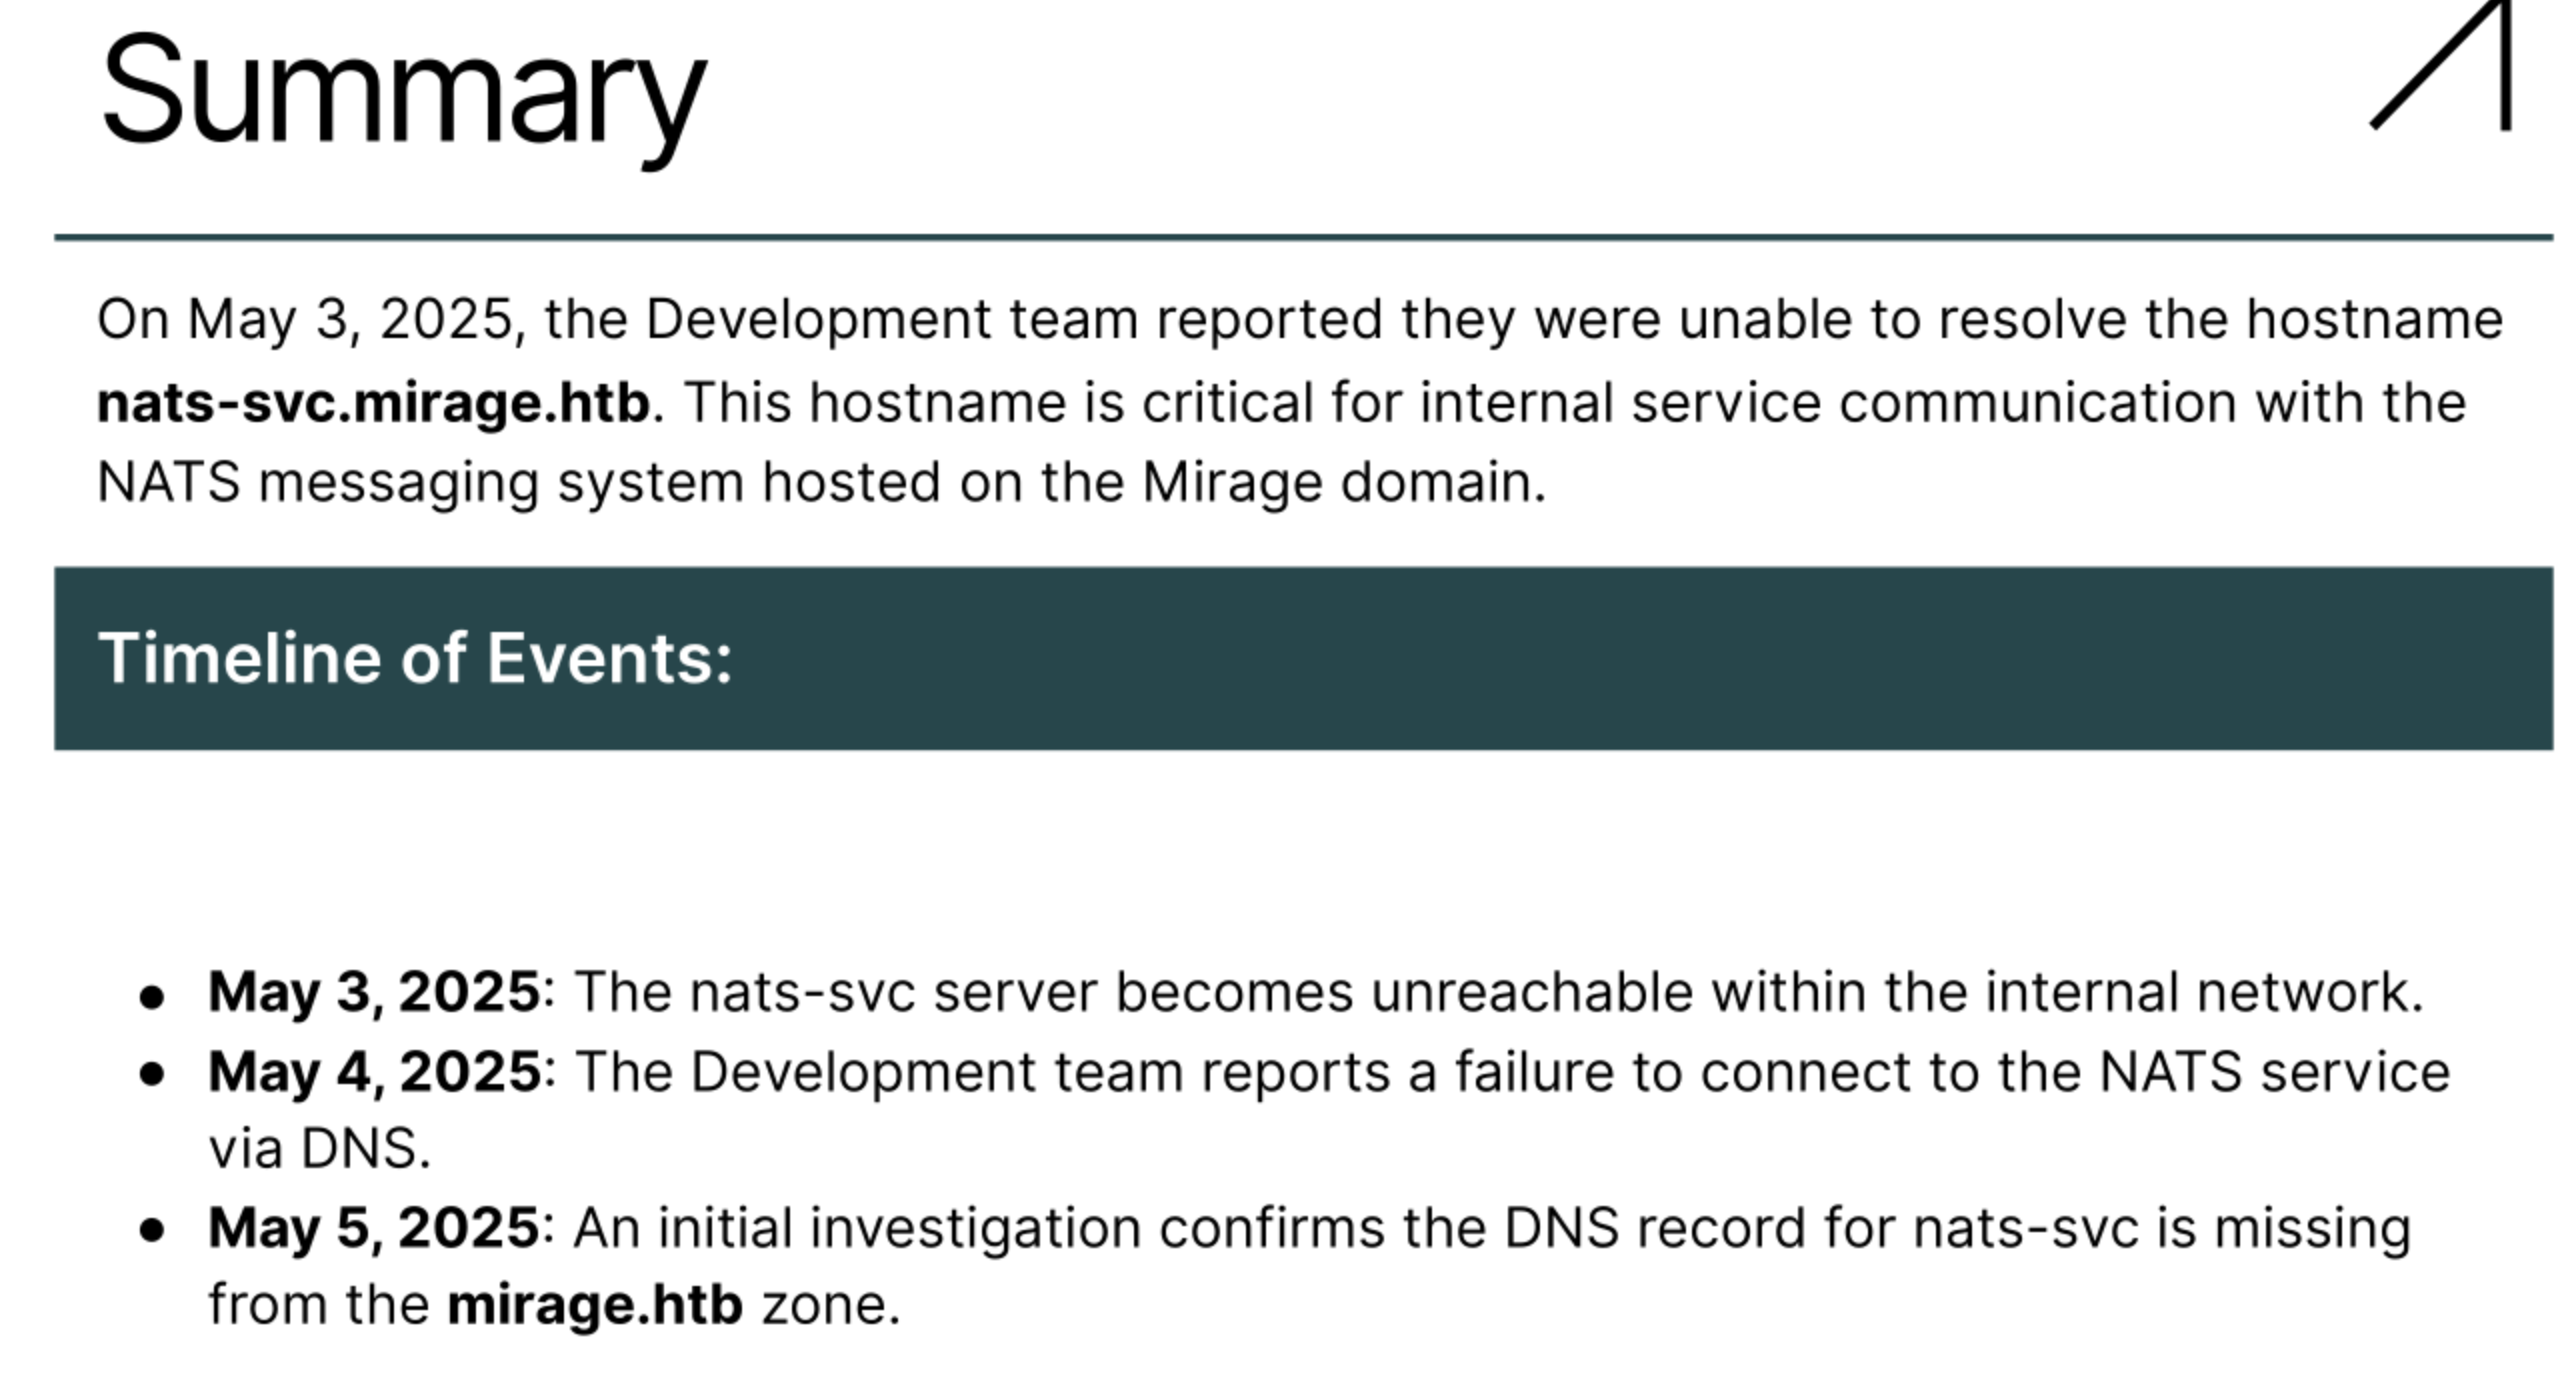The image size is (2568, 1380).
Task: Click the horizontal divider line under Summary
Action: [x=1303, y=238]
